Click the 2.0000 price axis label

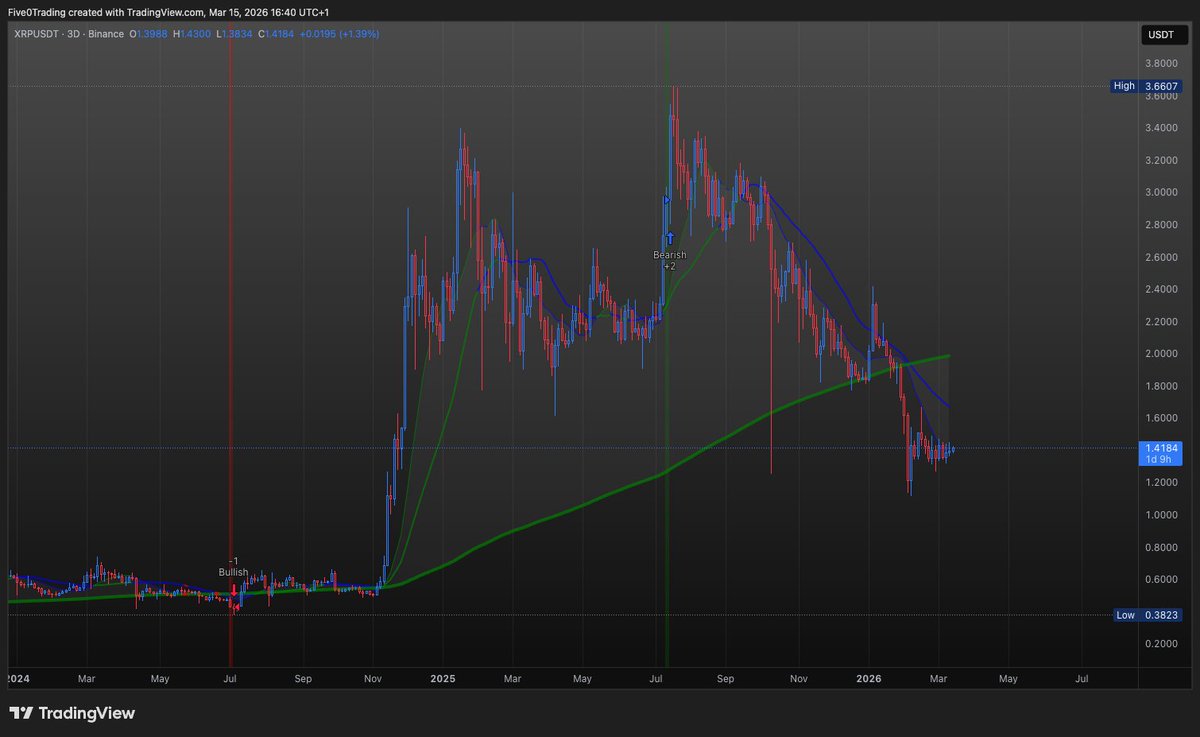point(1161,354)
